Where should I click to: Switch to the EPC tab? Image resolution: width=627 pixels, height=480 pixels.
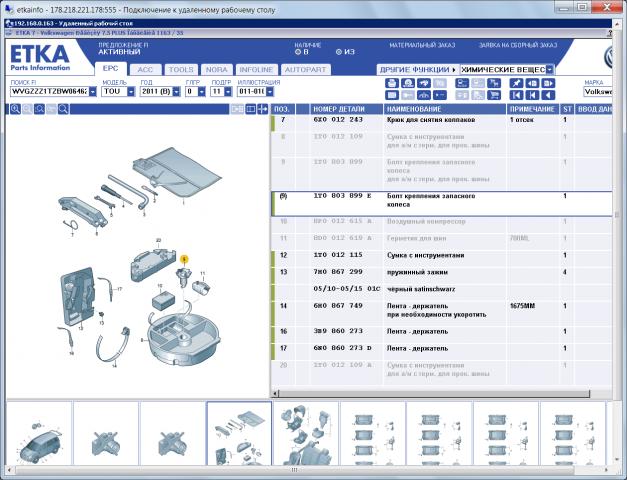tap(111, 69)
